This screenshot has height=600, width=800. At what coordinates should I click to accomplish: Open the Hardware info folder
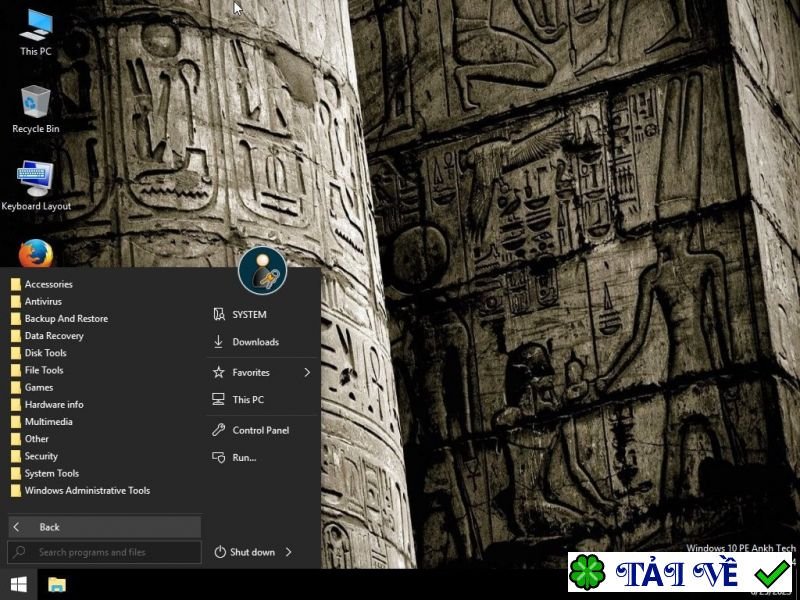coord(47,405)
